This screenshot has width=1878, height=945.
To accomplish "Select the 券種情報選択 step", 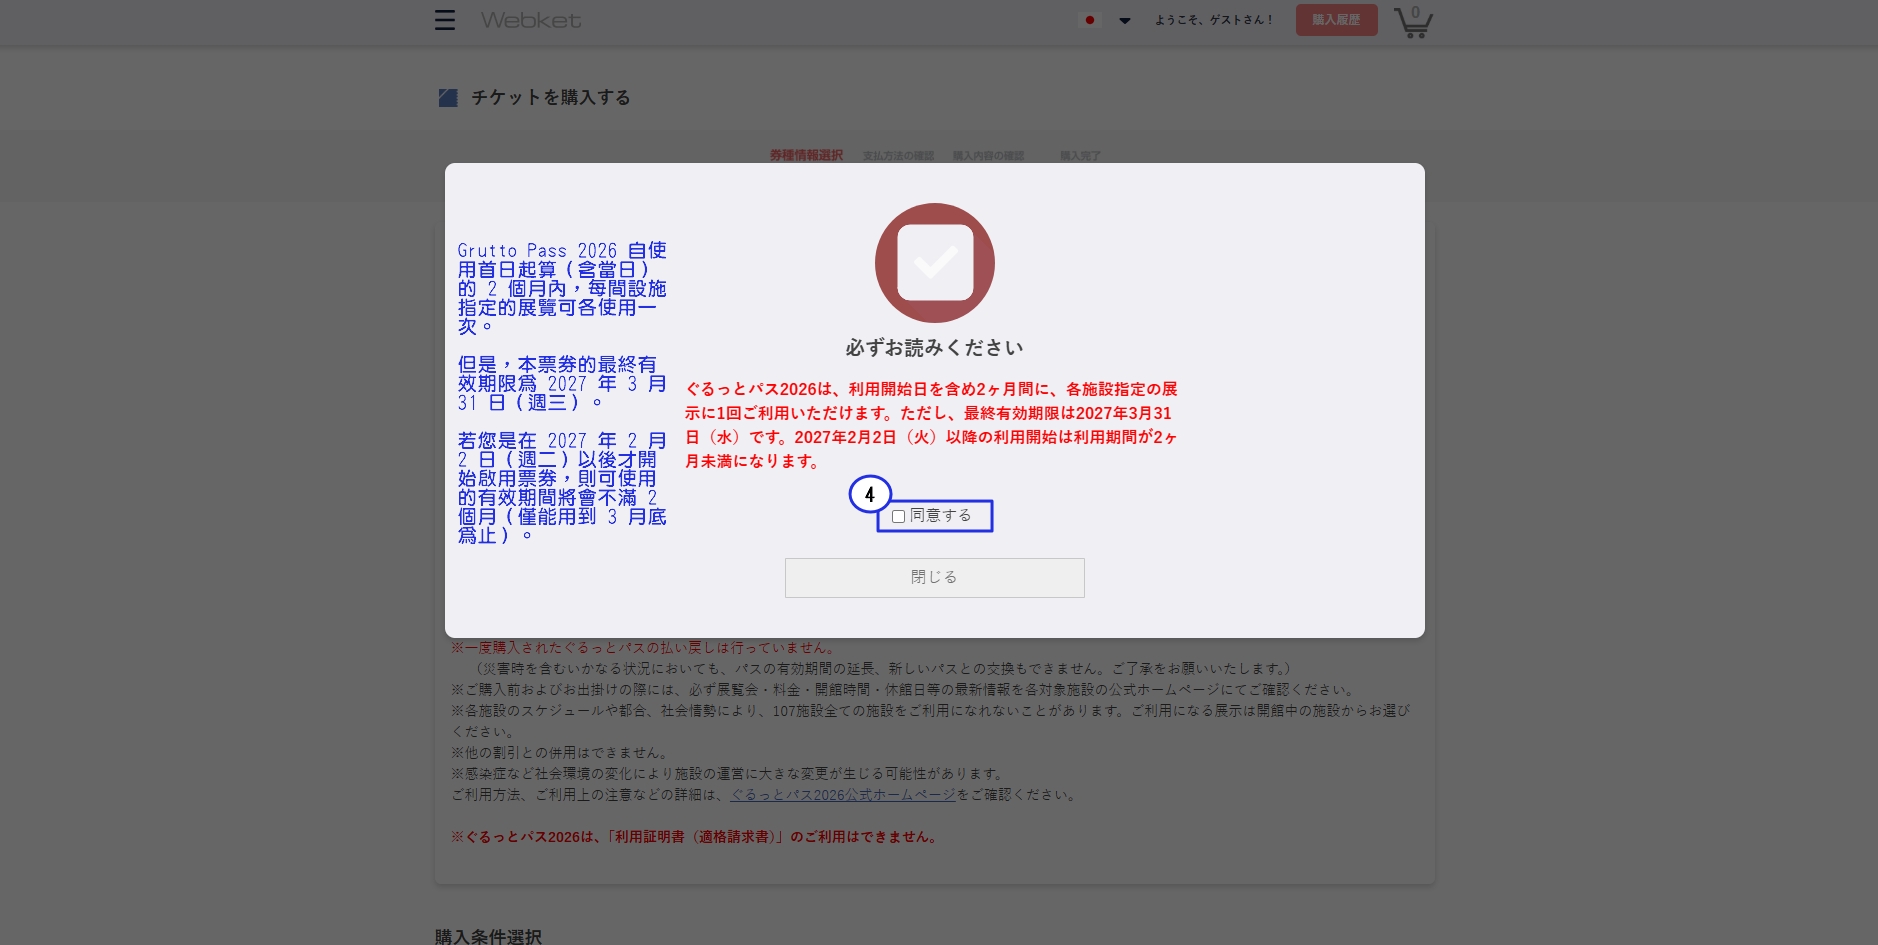I will coord(806,156).
